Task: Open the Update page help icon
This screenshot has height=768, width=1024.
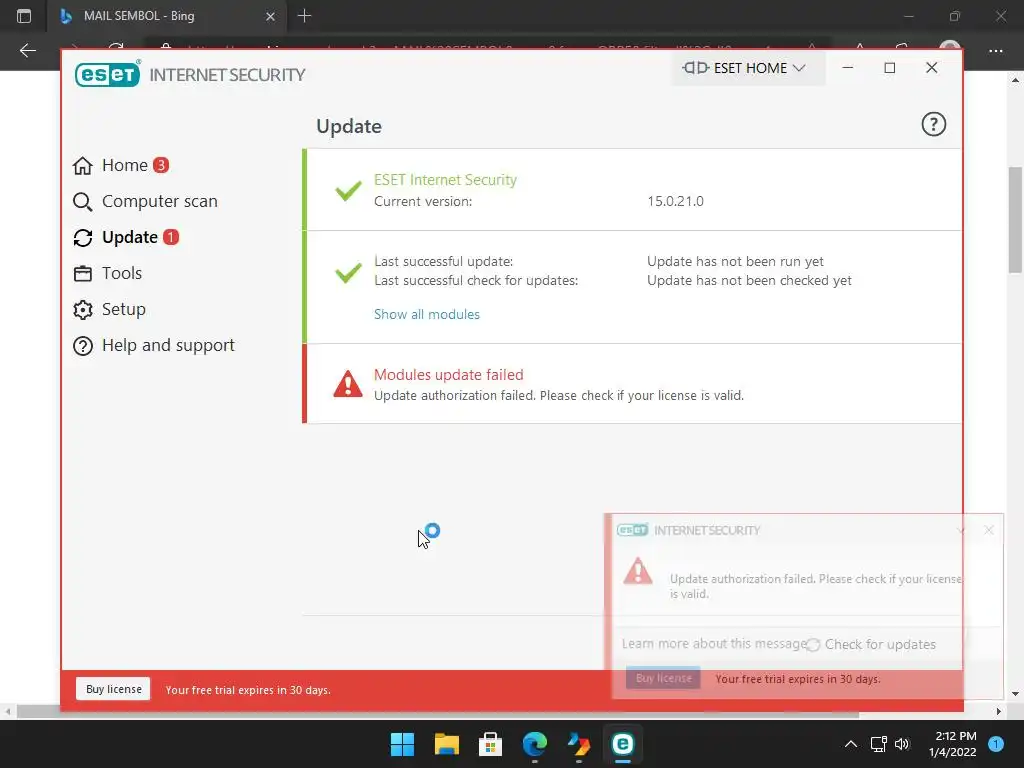Action: (x=933, y=124)
